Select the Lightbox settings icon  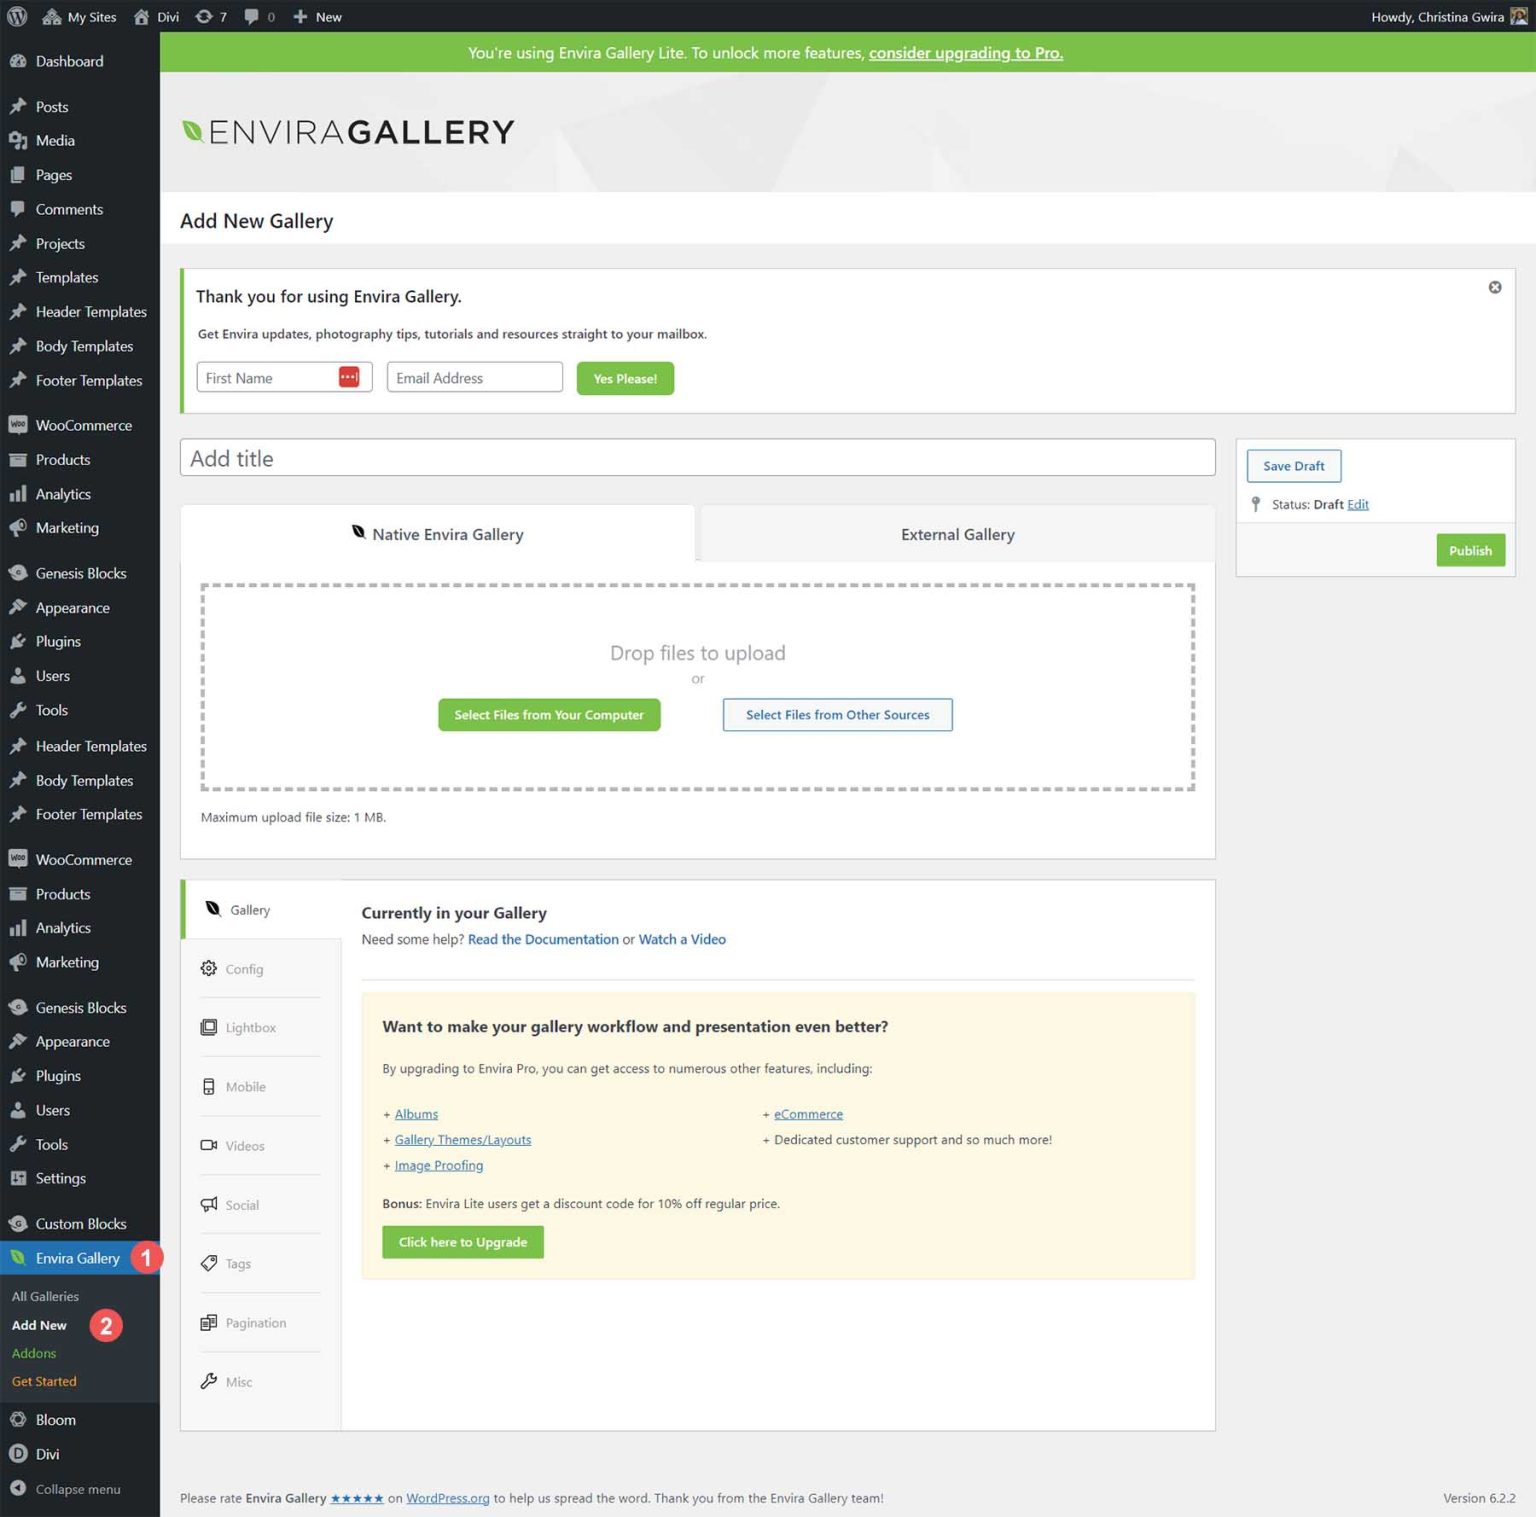click(x=209, y=1027)
